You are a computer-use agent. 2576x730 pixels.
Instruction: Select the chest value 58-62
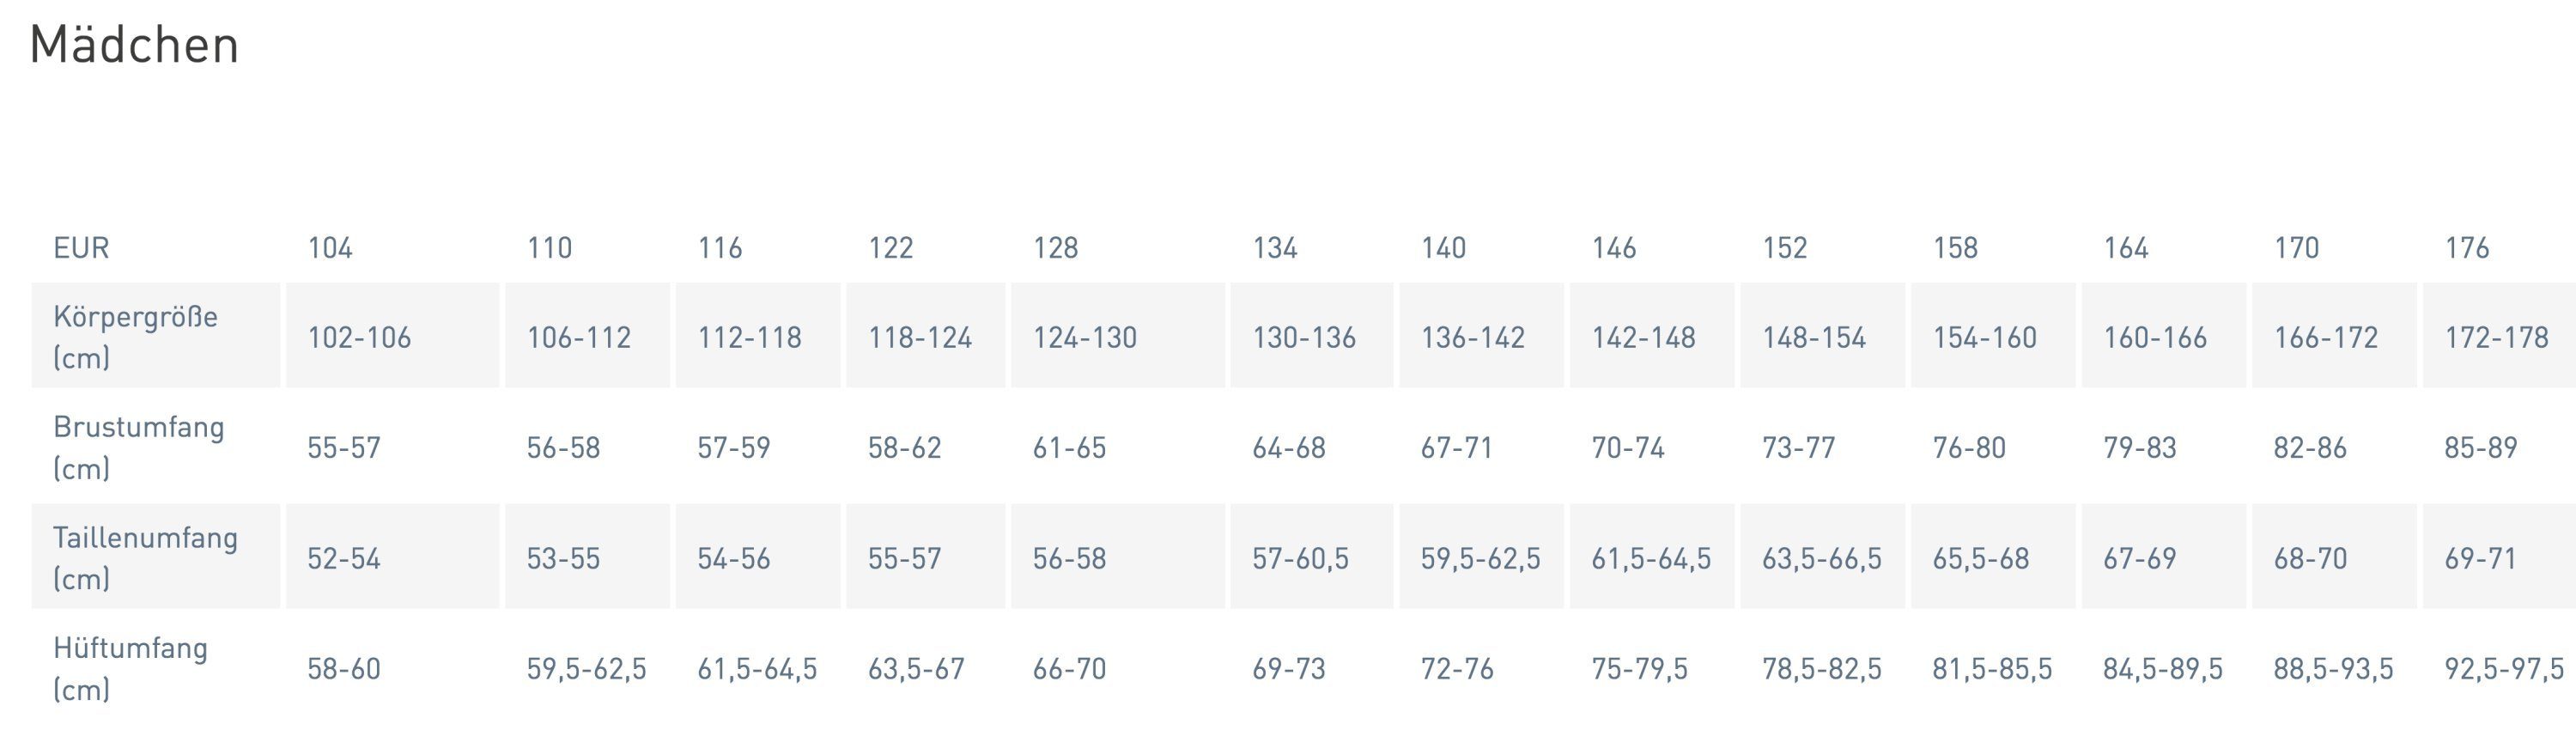click(904, 447)
